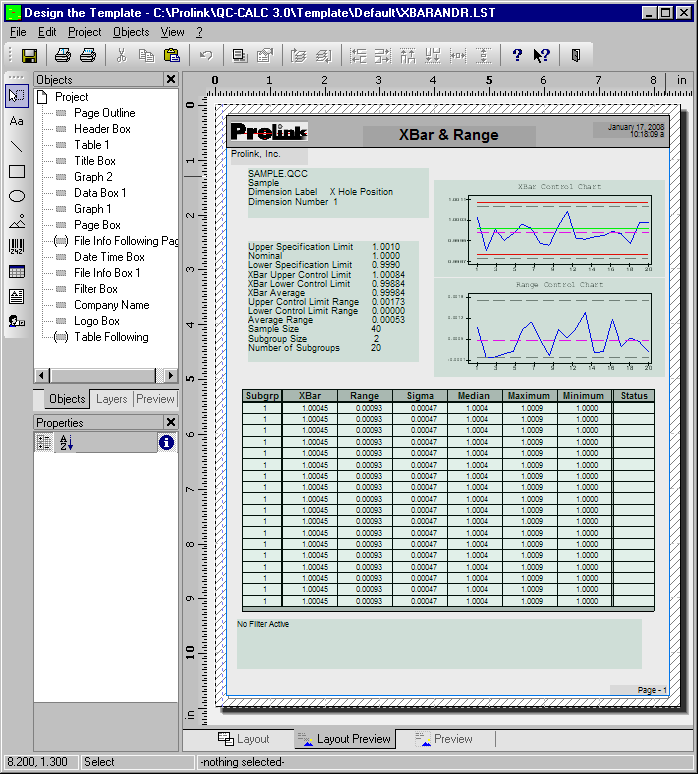Switch to the Preview tab in the left panel
This screenshot has height=774, width=698.
tap(155, 399)
